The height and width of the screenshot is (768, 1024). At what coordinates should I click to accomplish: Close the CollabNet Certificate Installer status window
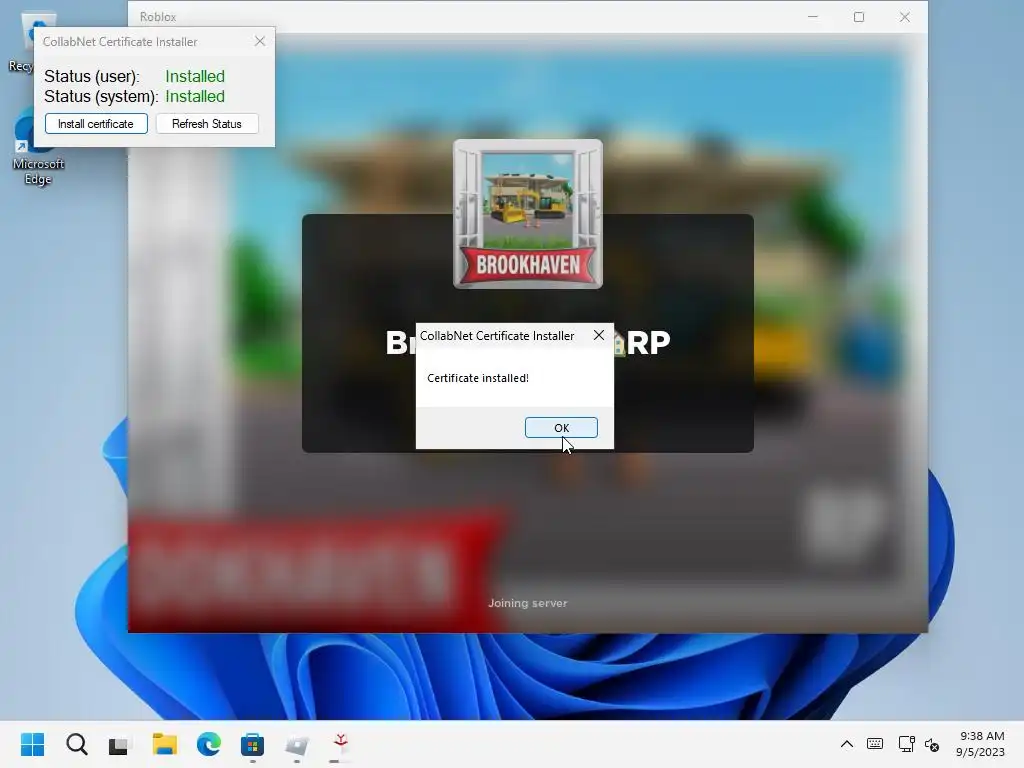[x=260, y=41]
